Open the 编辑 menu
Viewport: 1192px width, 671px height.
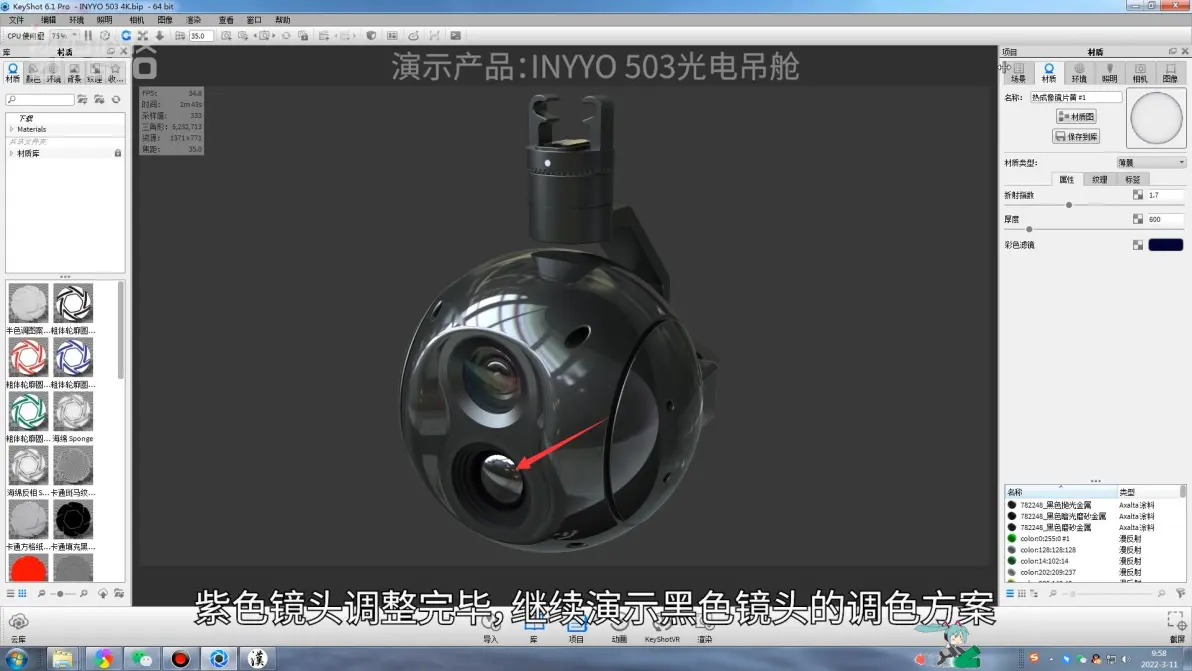(x=48, y=20)
